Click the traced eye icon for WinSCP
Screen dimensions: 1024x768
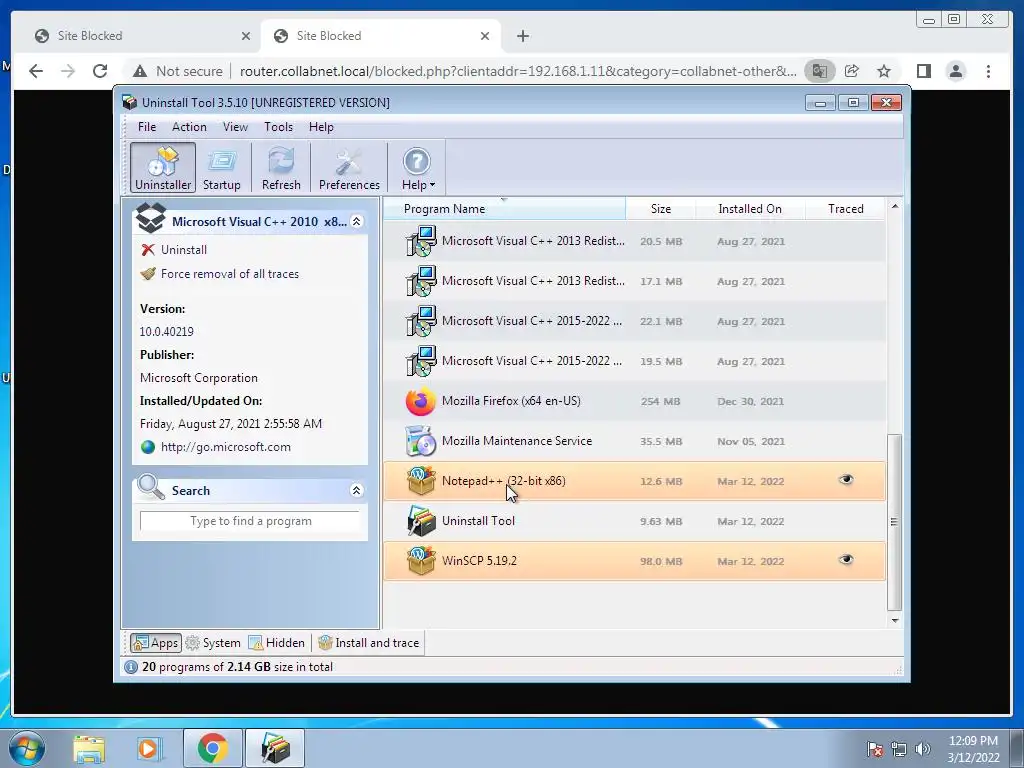[x=846, y=560]
